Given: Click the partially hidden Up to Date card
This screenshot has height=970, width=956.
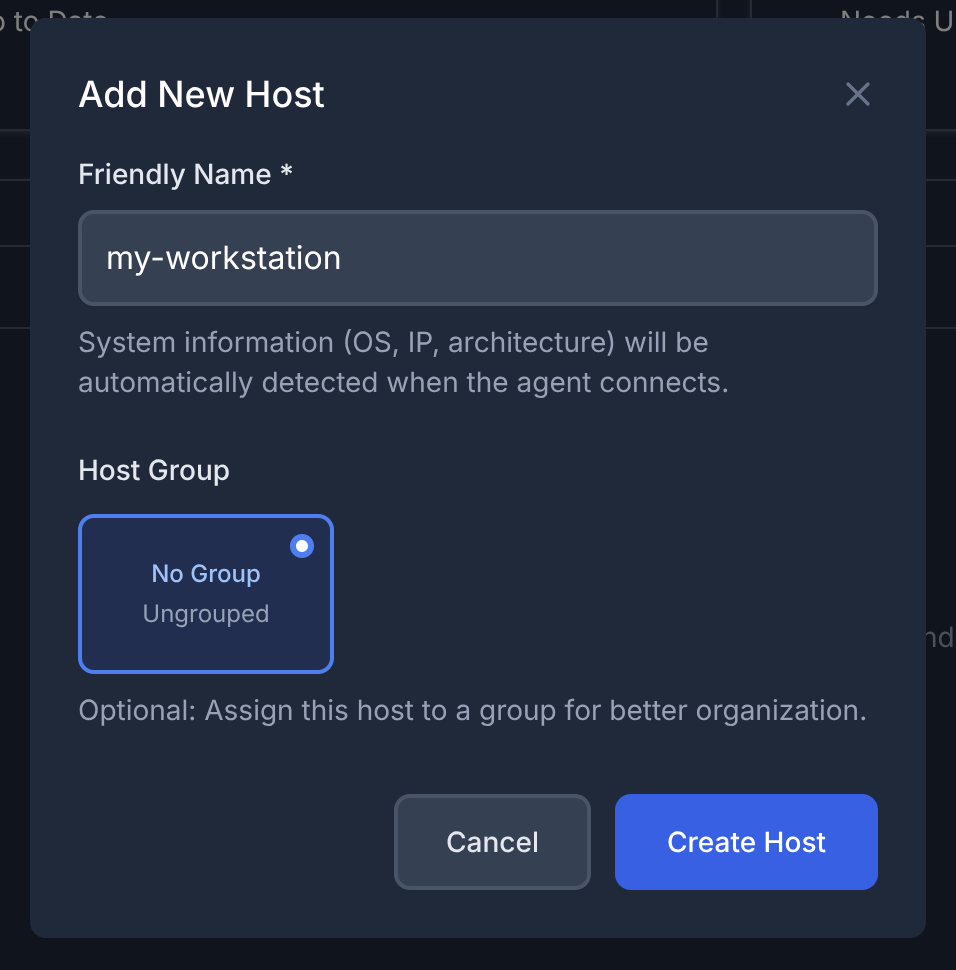Looking at the screenshot, I should point(60,14).
